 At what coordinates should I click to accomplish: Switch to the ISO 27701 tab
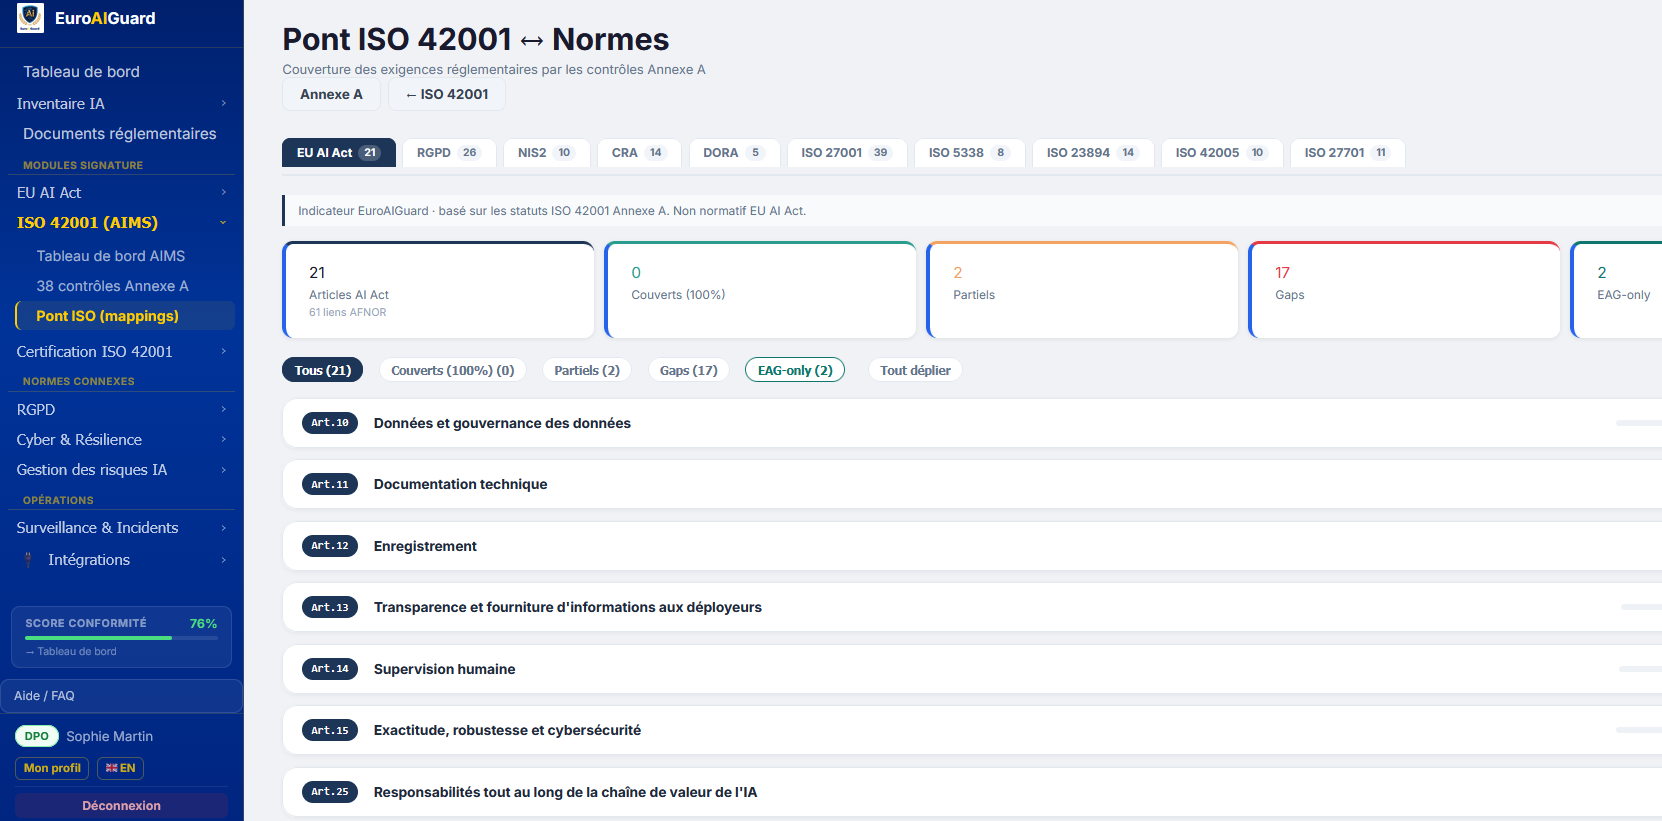click(x=1347, y=153)
